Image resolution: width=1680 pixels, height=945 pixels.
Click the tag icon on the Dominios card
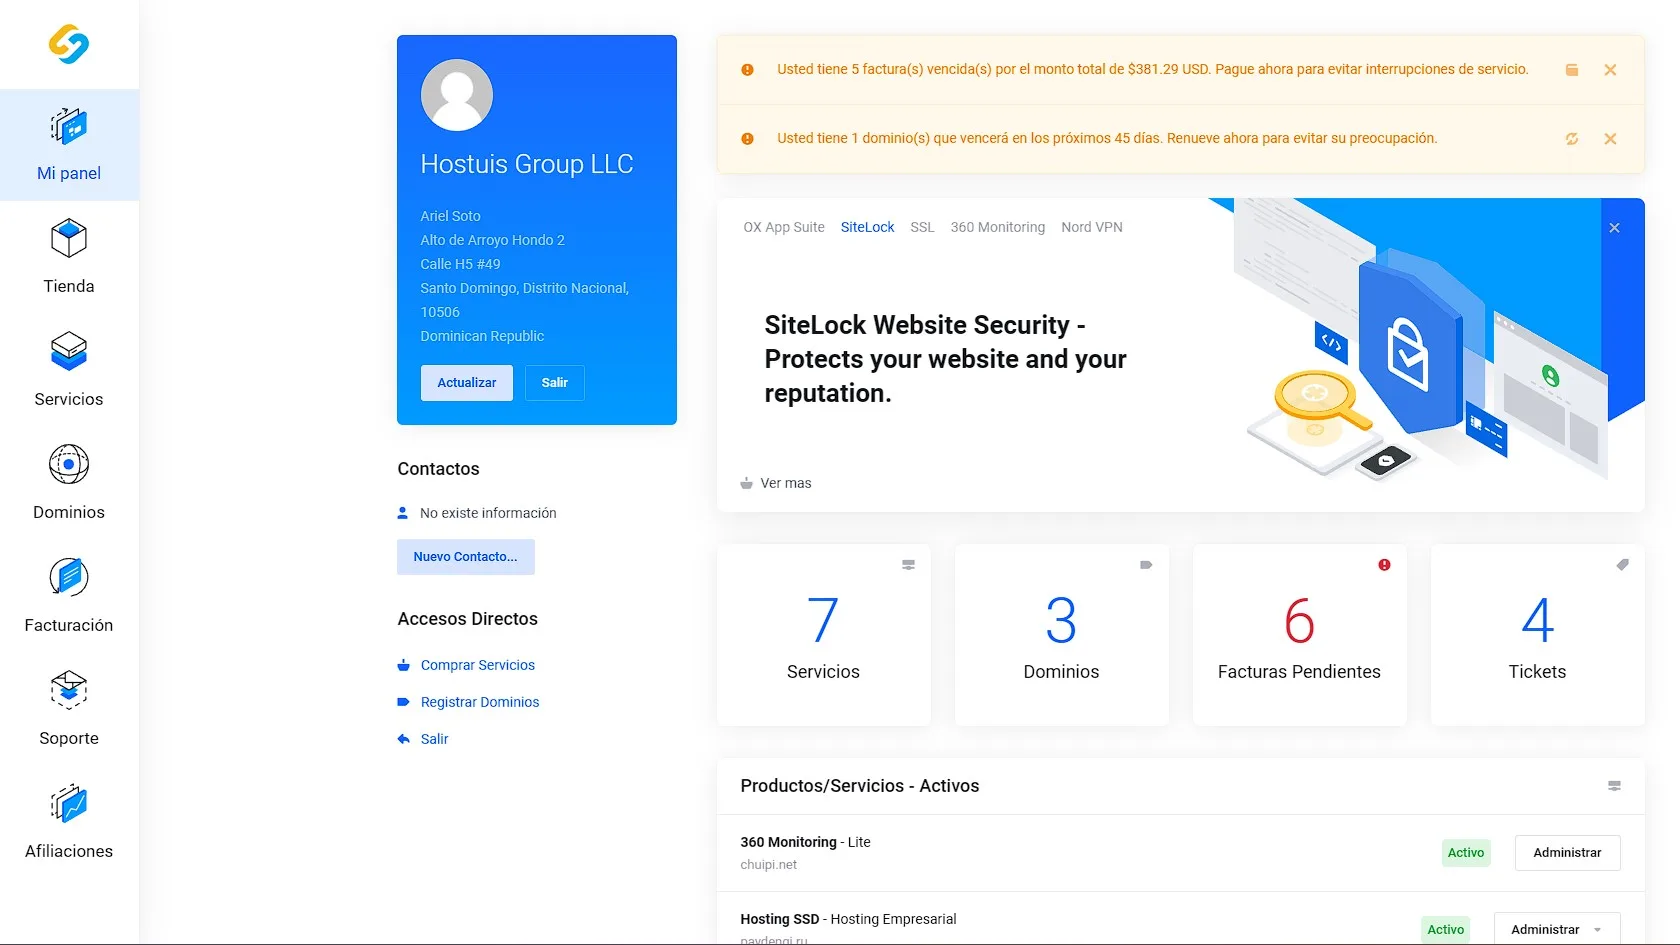click(x=1146, y=565)
